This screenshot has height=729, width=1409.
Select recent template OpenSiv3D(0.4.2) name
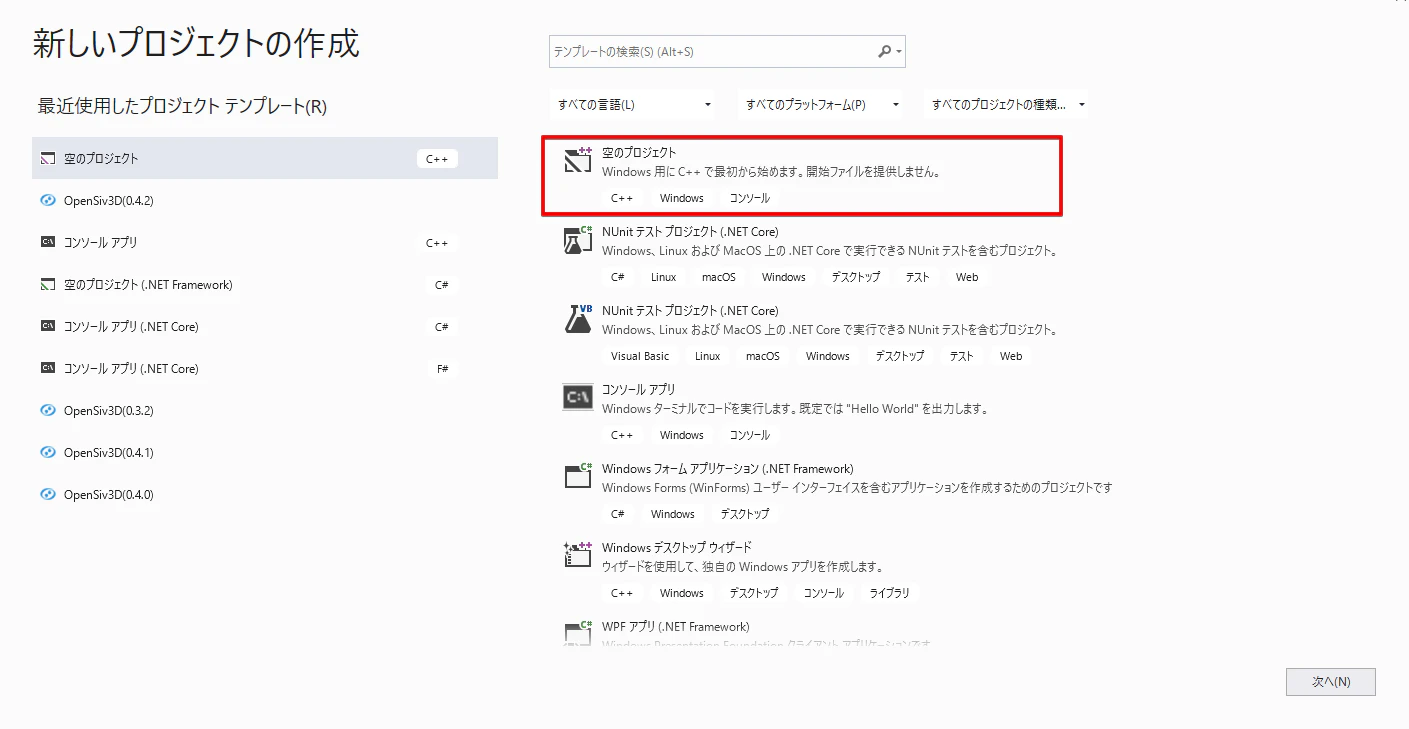coord(109,200)
